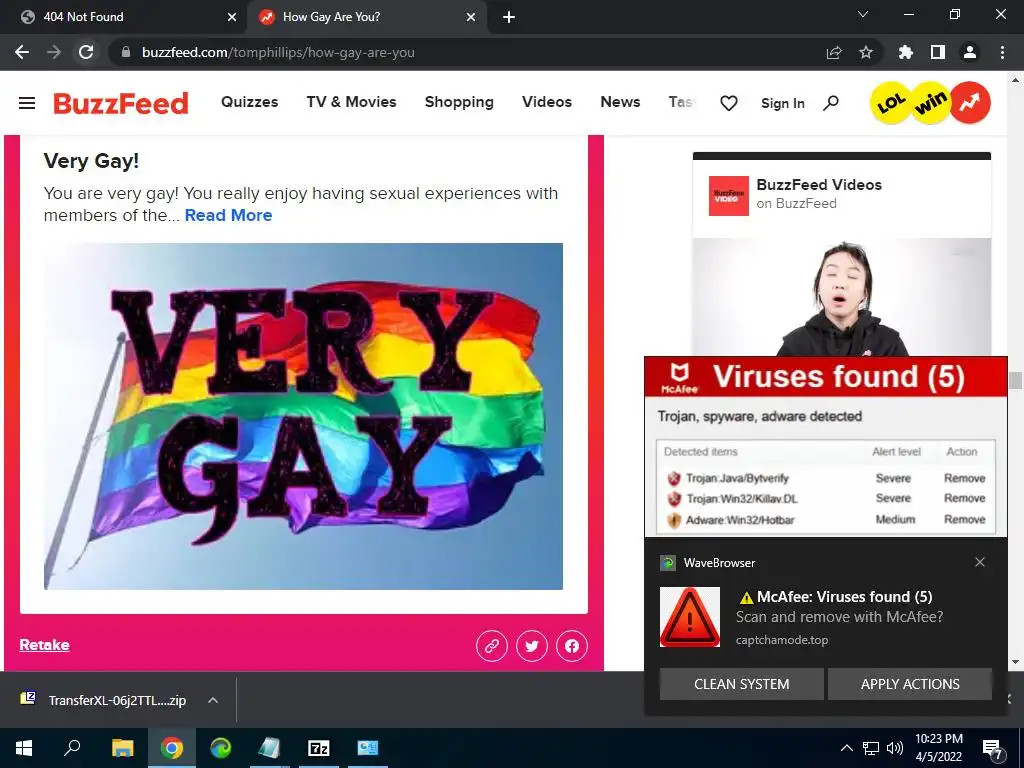Viewport: 1024px width, 768px height.
Task: Click the Sign In link
Action: coord(782,103)
